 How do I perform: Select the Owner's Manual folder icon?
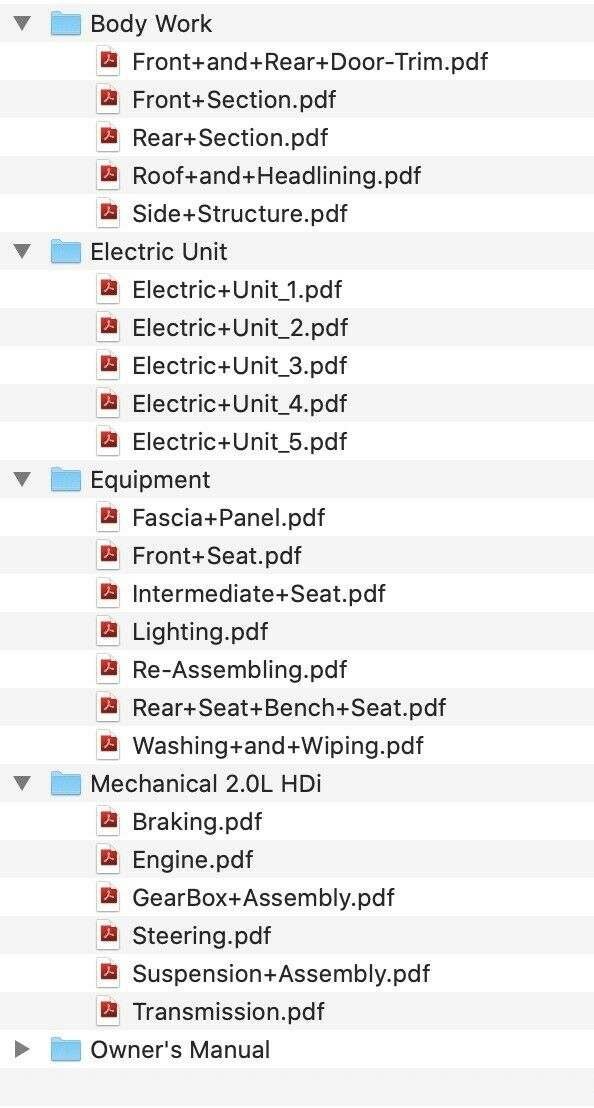pos(66,1049)
